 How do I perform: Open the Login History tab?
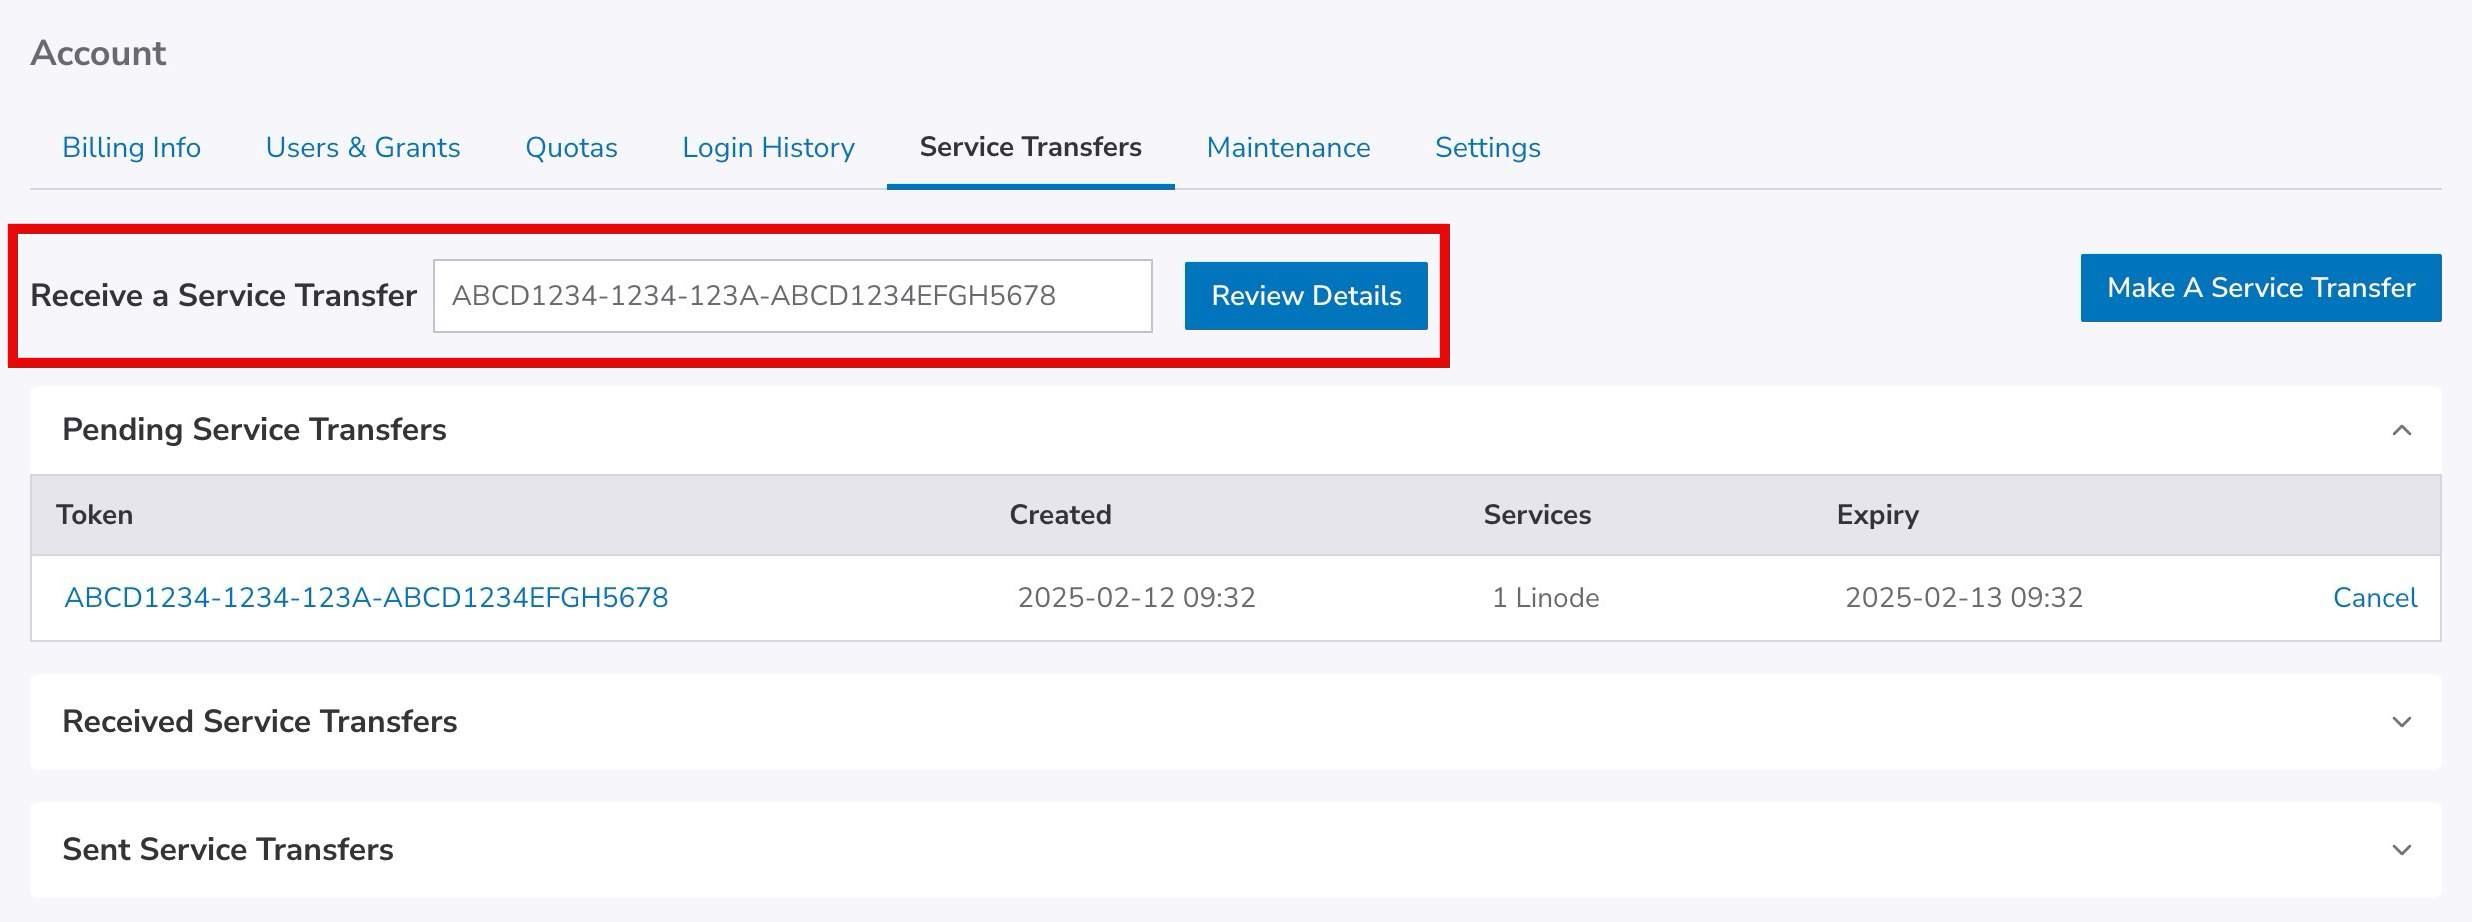(768, 148)
